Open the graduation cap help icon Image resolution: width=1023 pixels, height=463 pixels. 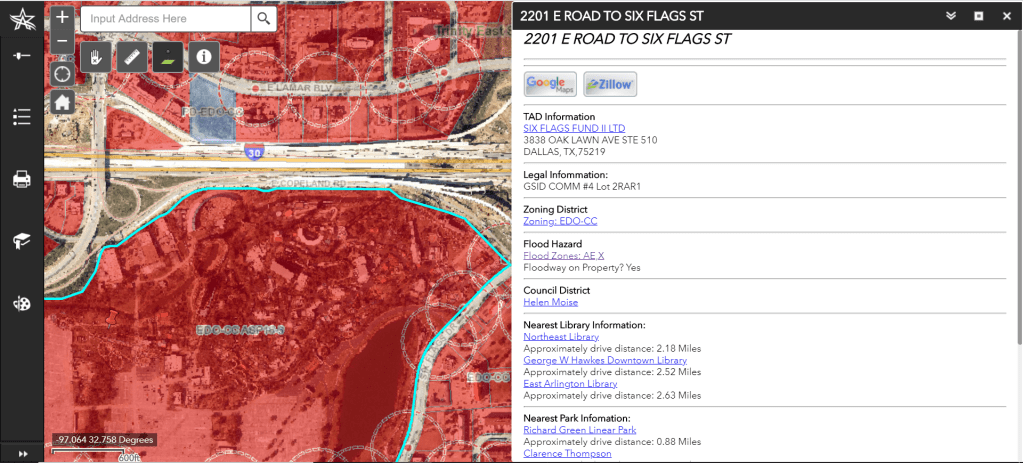click(x=21, y=241)
